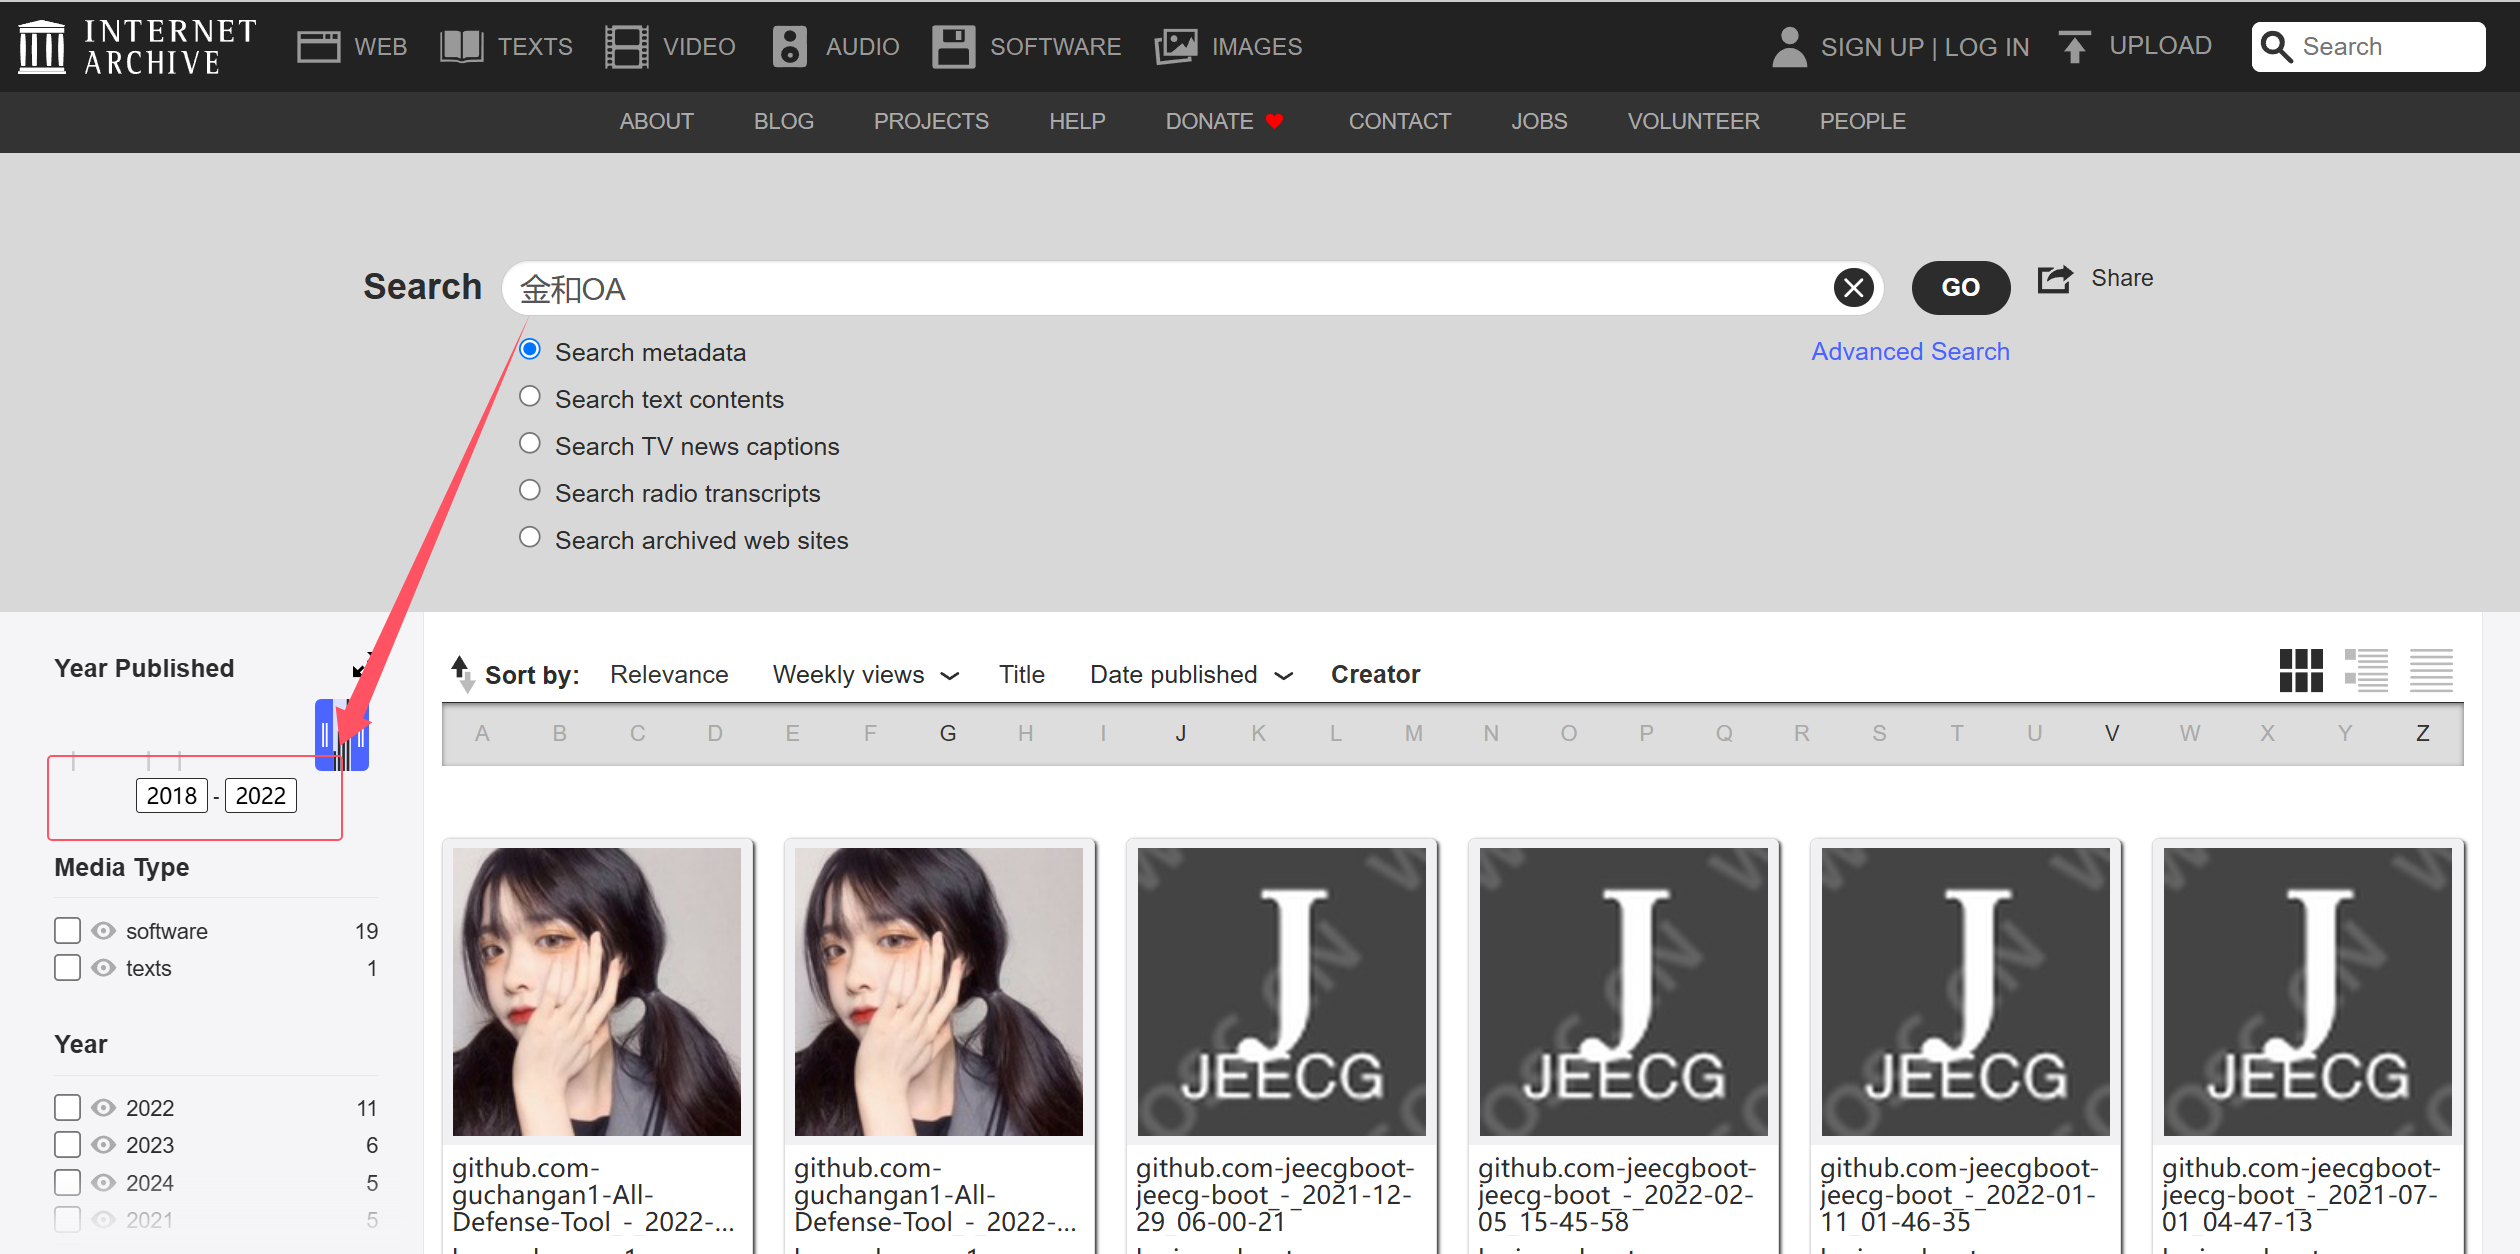Check the 2023 year checkbox
The image size is (2520, 1254).
tap(67, 1144)
